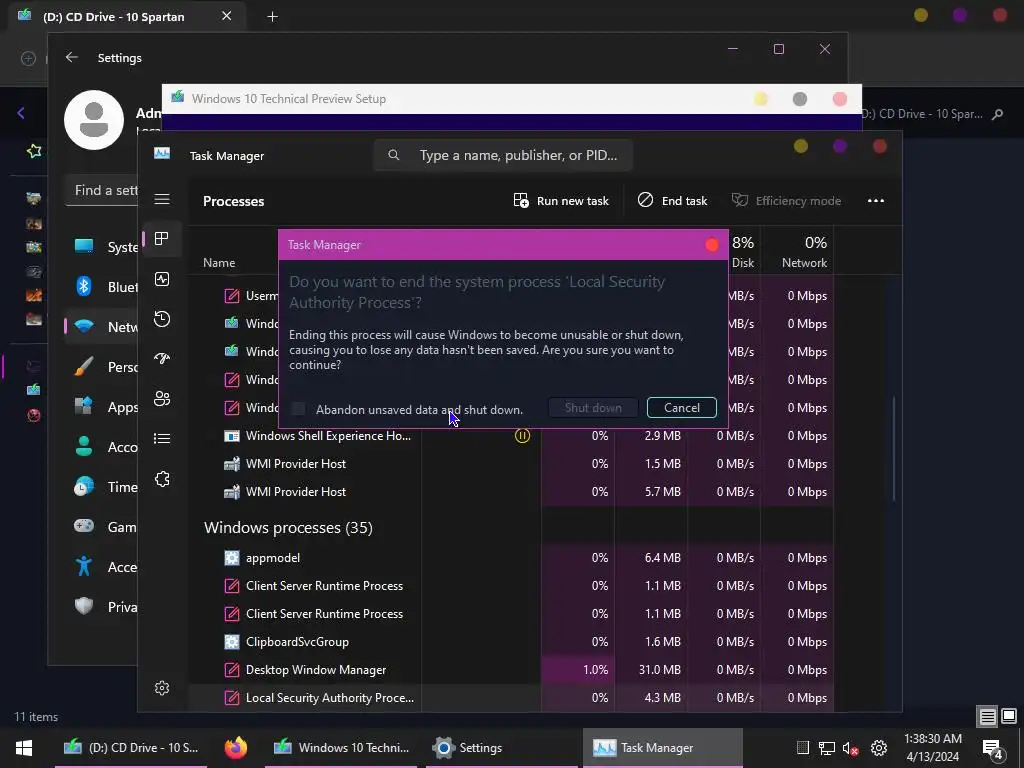Click Windows processes (35) group header
Viewport: 1024px width, 768px height.
tap(288, 528)
